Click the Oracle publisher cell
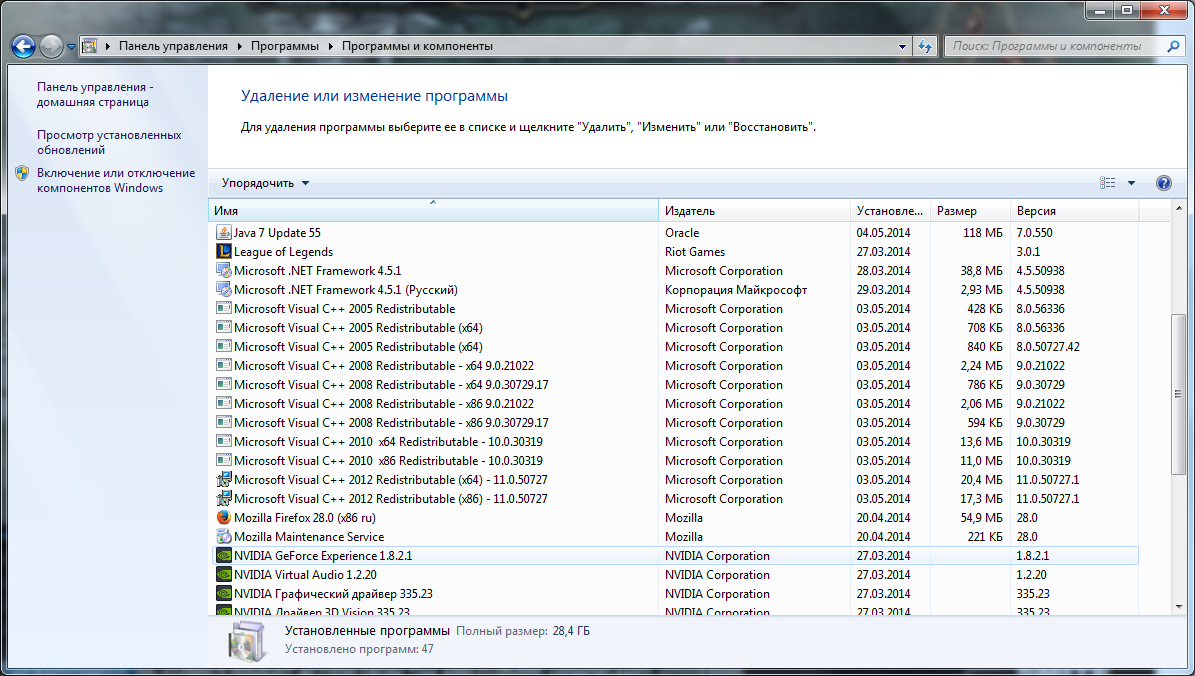The width and height of the screenshot is (1195, 676). [x=681, y=232]
